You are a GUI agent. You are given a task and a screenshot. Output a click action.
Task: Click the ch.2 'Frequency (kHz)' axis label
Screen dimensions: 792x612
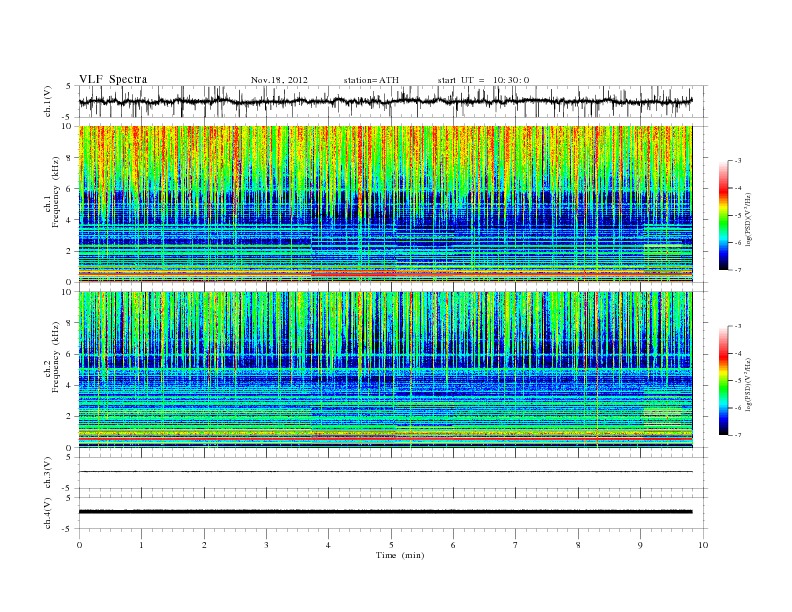[x=55, y=356]
